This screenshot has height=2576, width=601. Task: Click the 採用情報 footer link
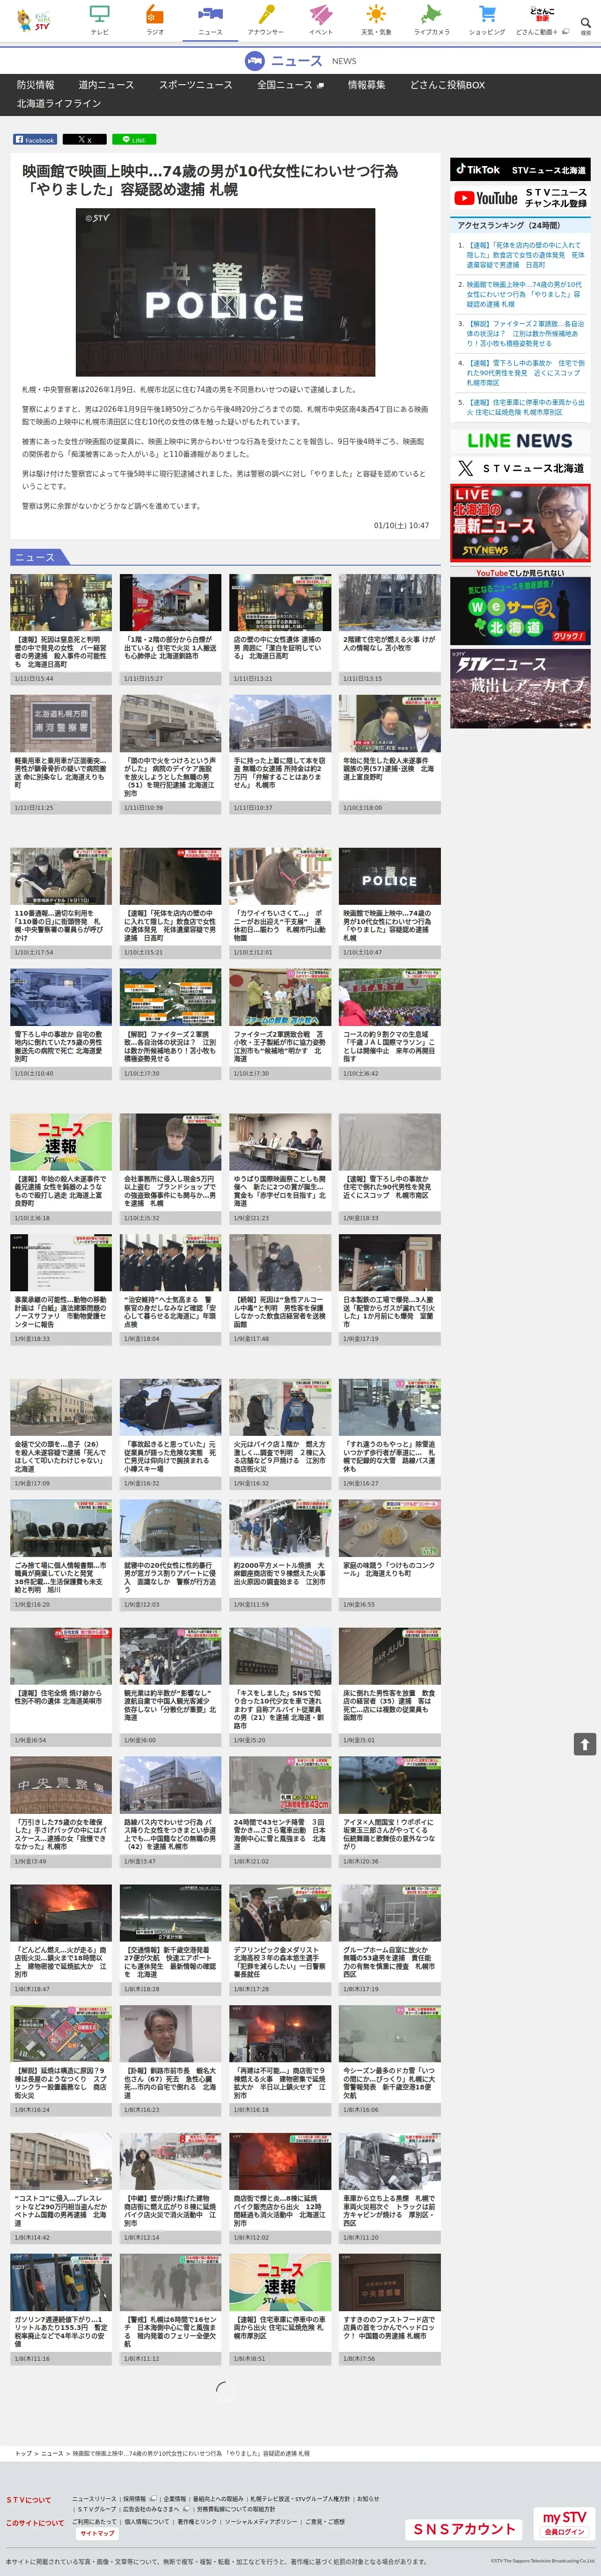click(x=134, y=2498)
